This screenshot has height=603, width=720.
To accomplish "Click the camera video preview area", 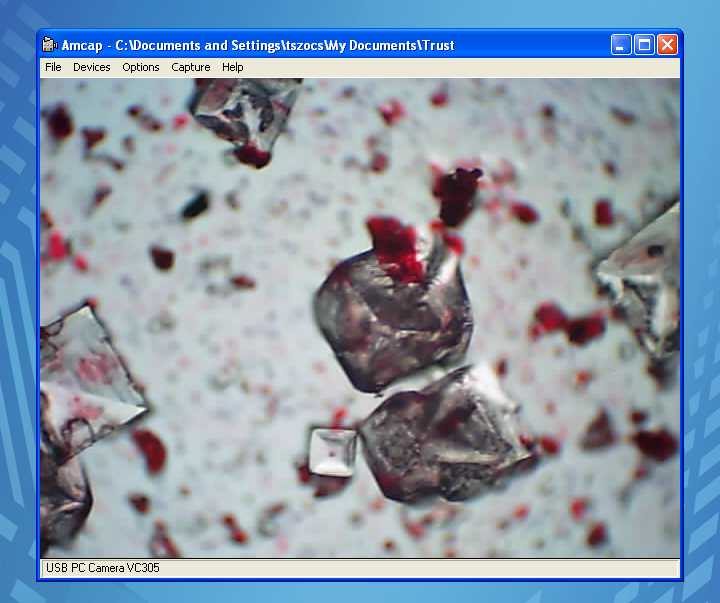I will coord(360,318).
